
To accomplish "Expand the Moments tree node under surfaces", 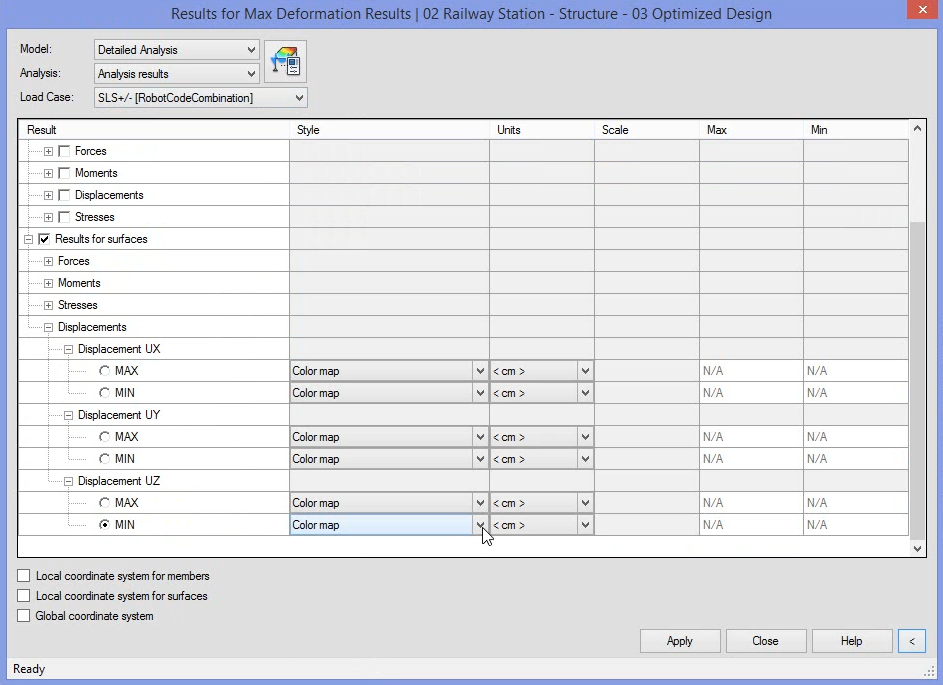I will pyautogui.click(x=47, y=283).
